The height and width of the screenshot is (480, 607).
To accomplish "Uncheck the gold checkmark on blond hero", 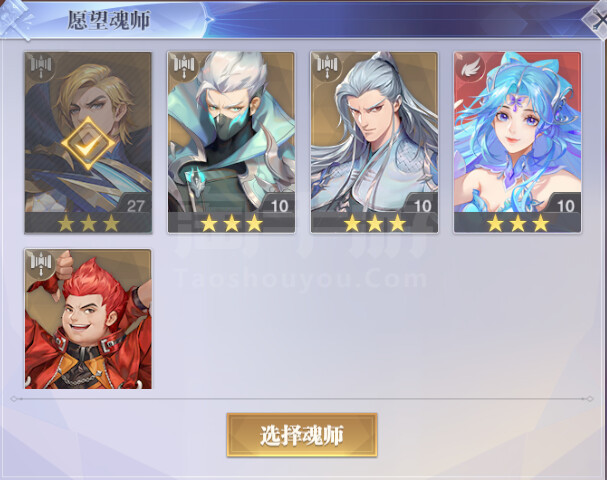I will 88,144.
